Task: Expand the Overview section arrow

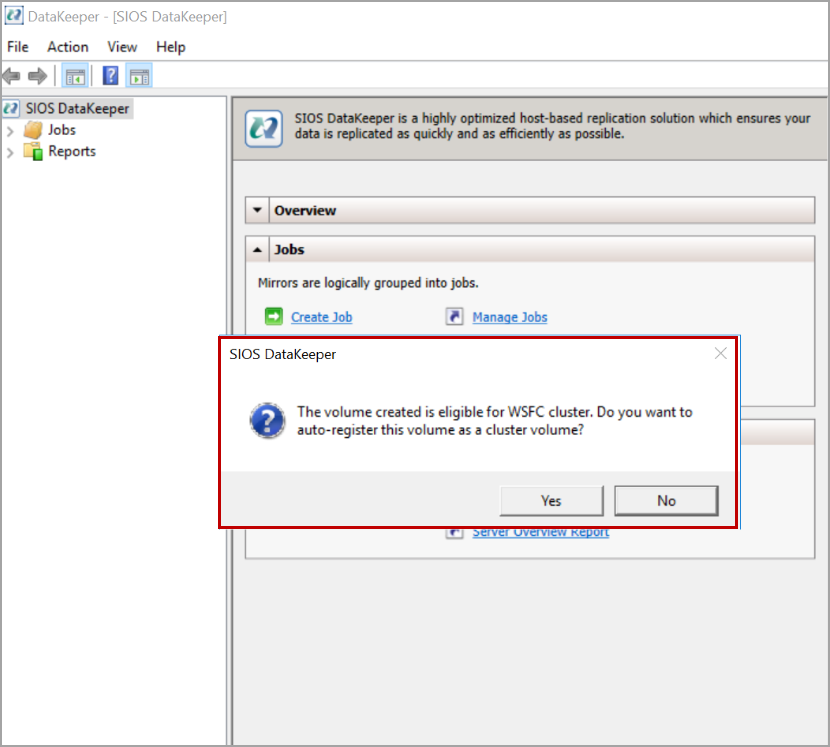Action: click(x=257, y=210)
